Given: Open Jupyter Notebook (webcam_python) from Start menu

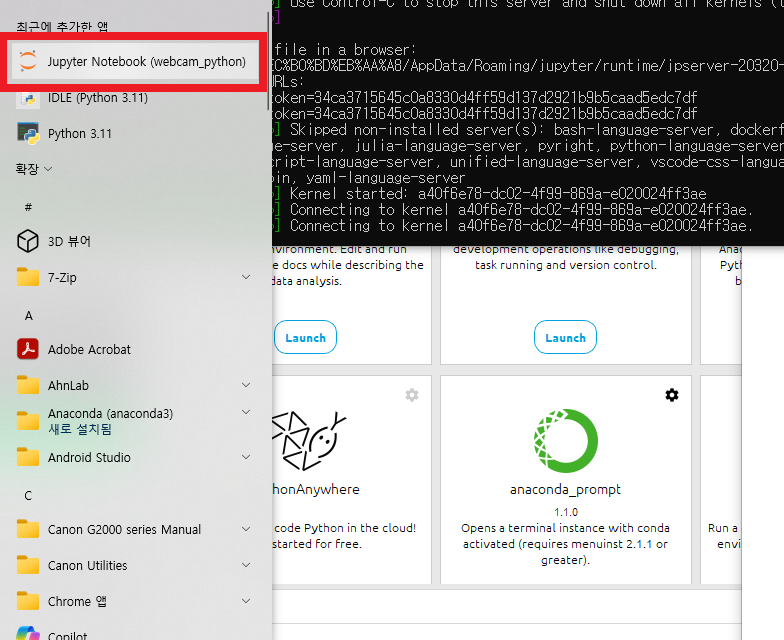Looking at the screenshot, I should pos(133,62).
